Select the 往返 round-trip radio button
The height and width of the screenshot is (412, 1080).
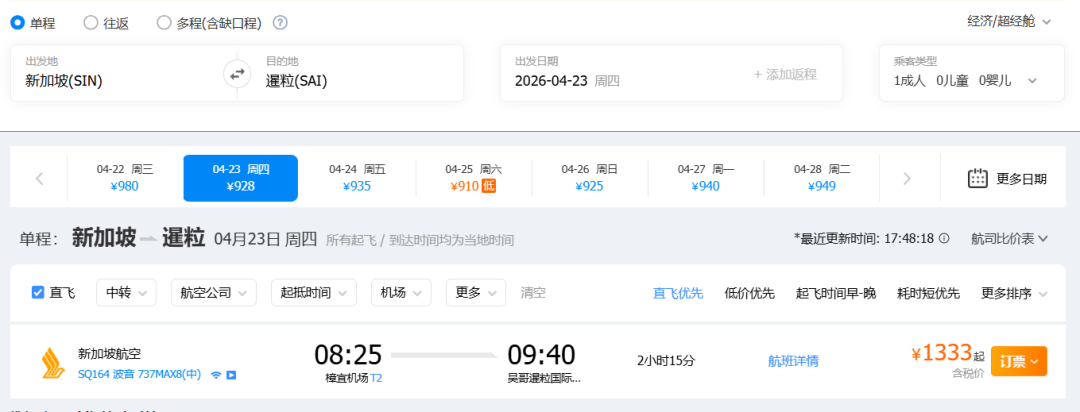click(x=91, y=22)
